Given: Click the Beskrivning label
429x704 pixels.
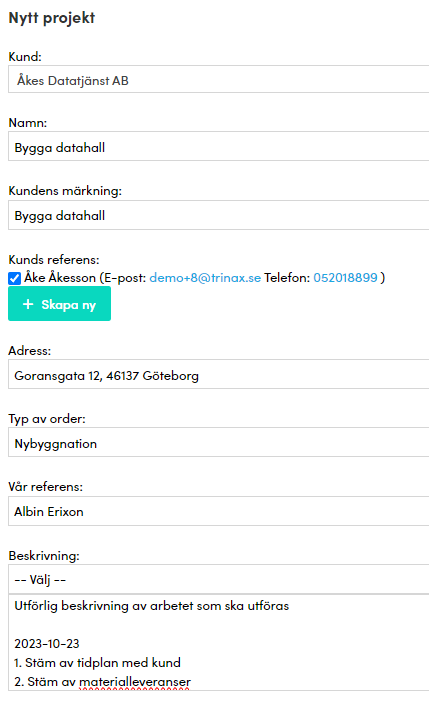Looking at the screenshot, I should 44,556.
